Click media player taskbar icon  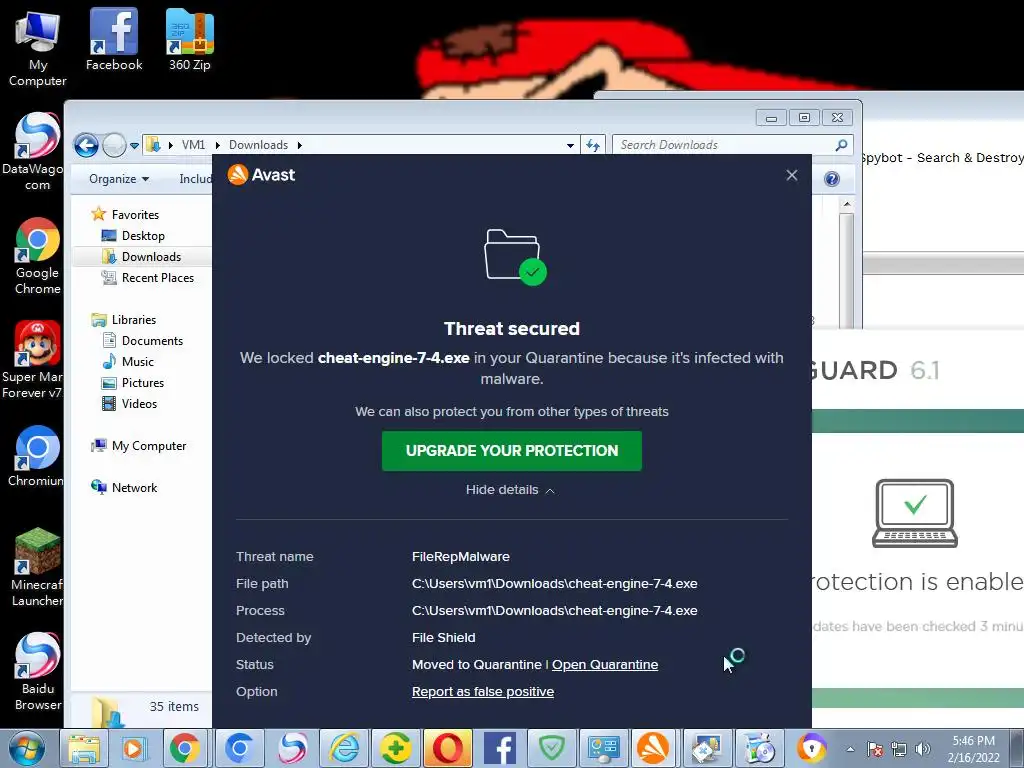(135, 748)
